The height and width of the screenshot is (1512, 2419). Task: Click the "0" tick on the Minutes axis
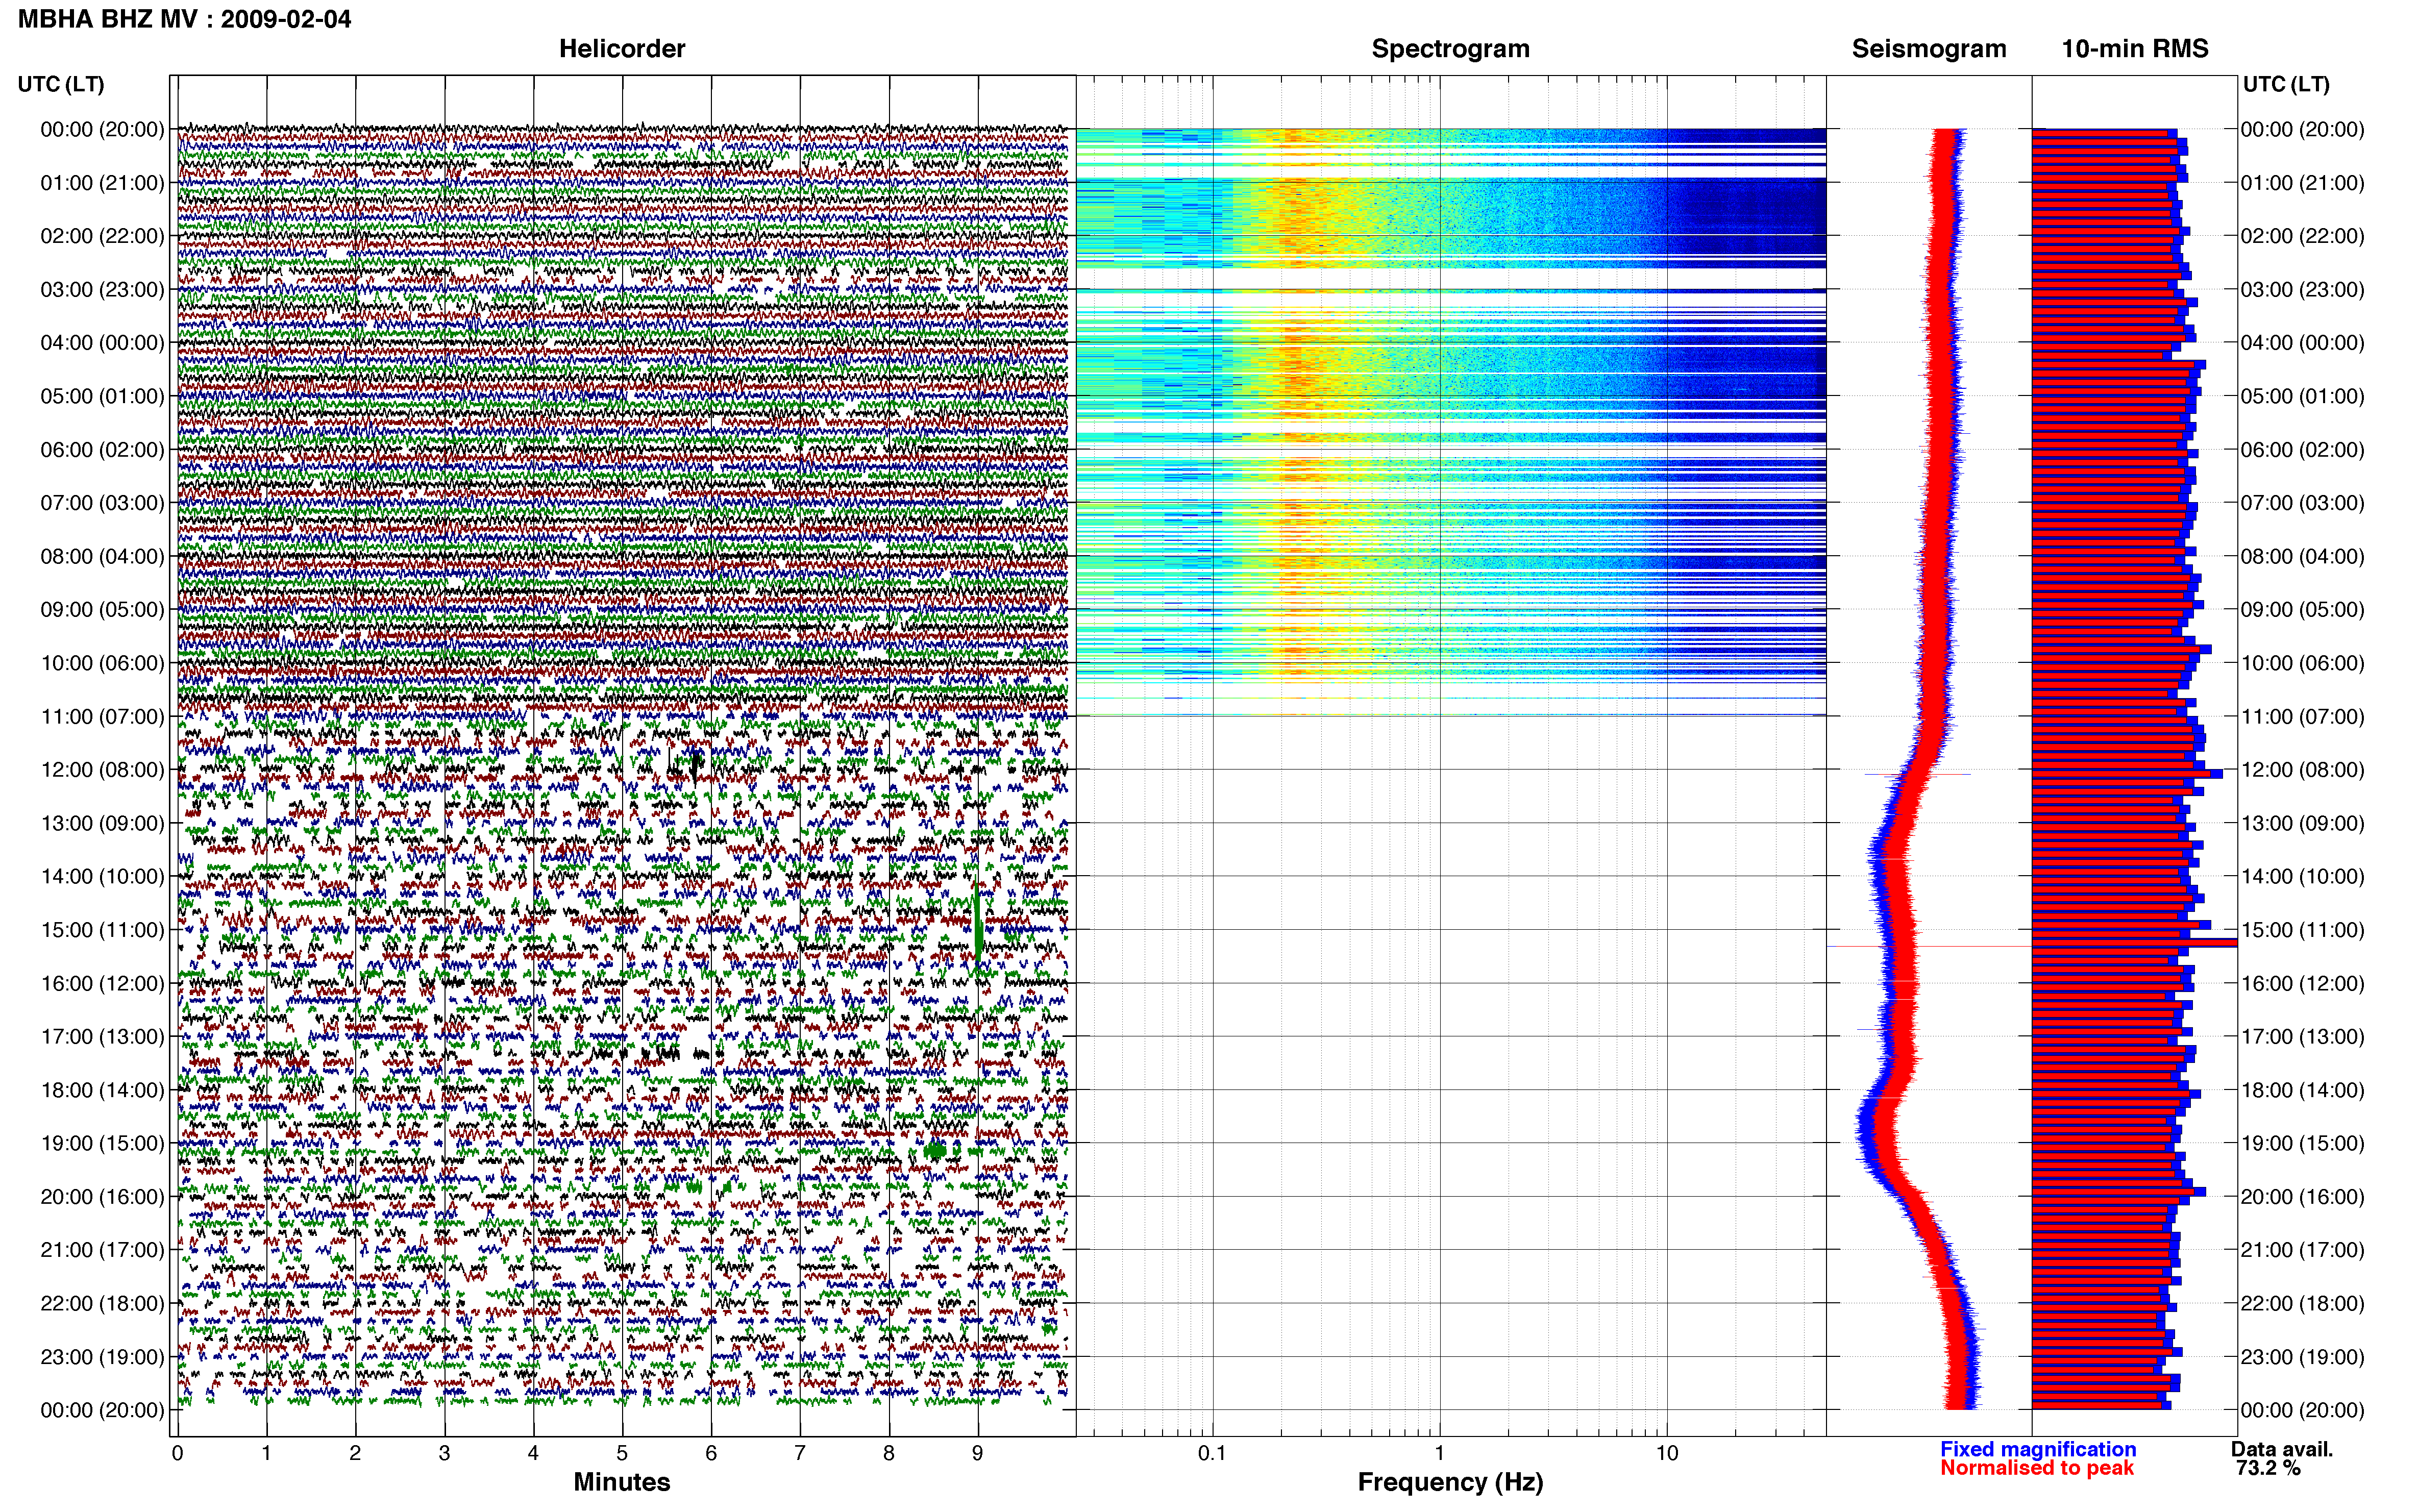(x=177, y=1454)
